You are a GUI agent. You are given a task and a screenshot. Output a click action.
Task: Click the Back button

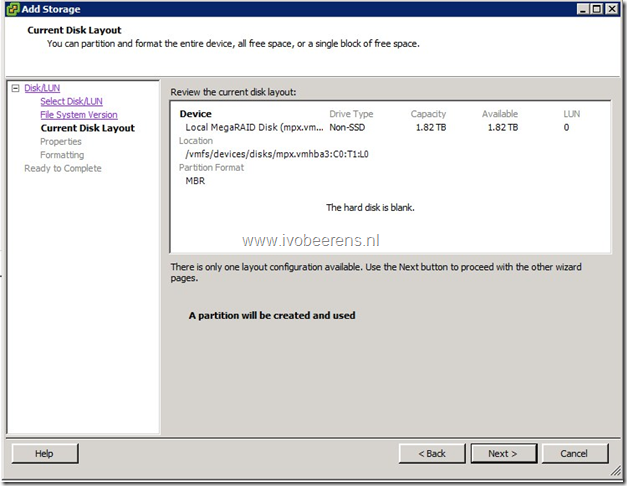[x=432, y=453]
